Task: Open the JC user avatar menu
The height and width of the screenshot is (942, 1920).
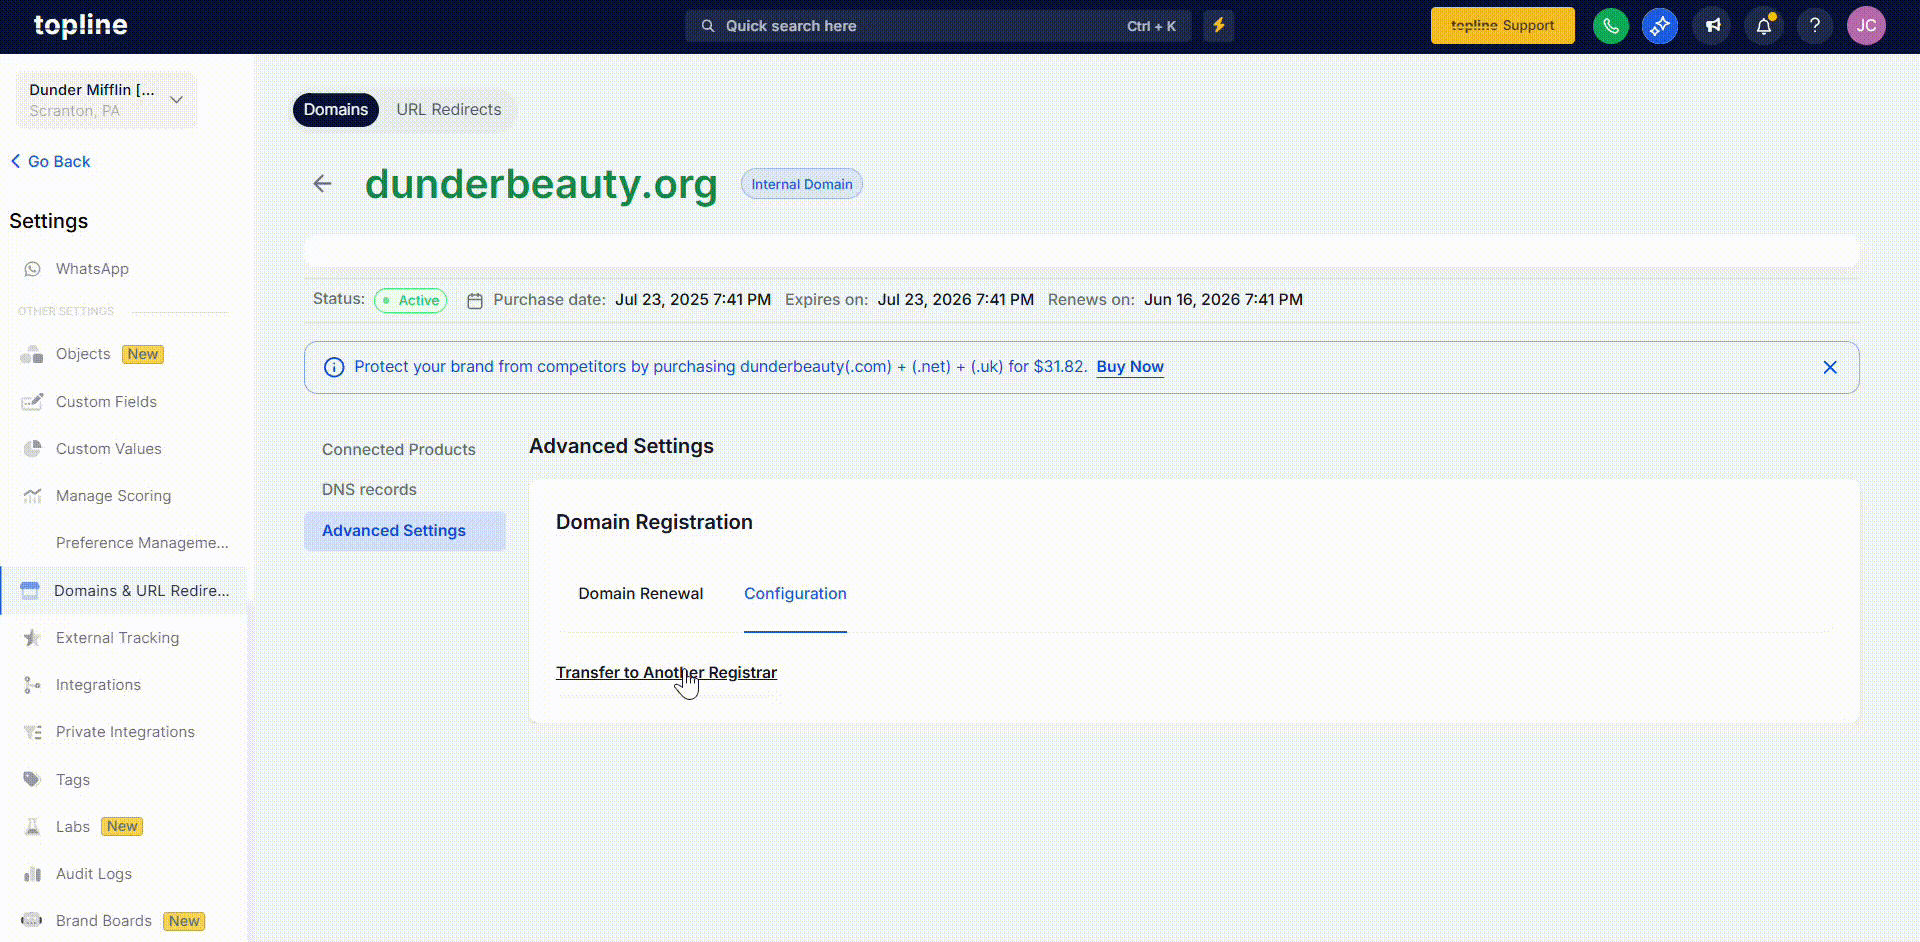Action: pos(1866,26)
